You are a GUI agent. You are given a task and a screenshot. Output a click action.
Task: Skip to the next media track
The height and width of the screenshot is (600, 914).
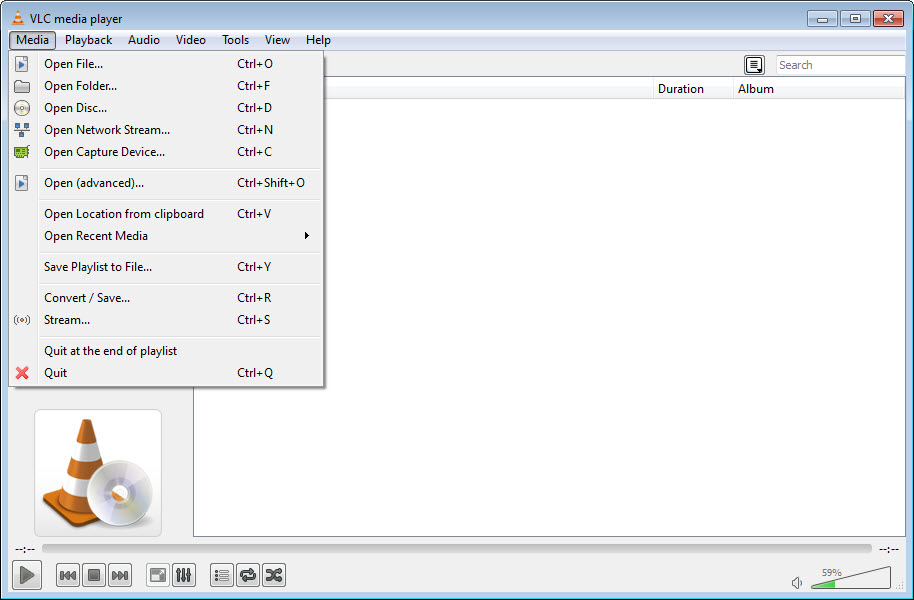tap(119, 576)
